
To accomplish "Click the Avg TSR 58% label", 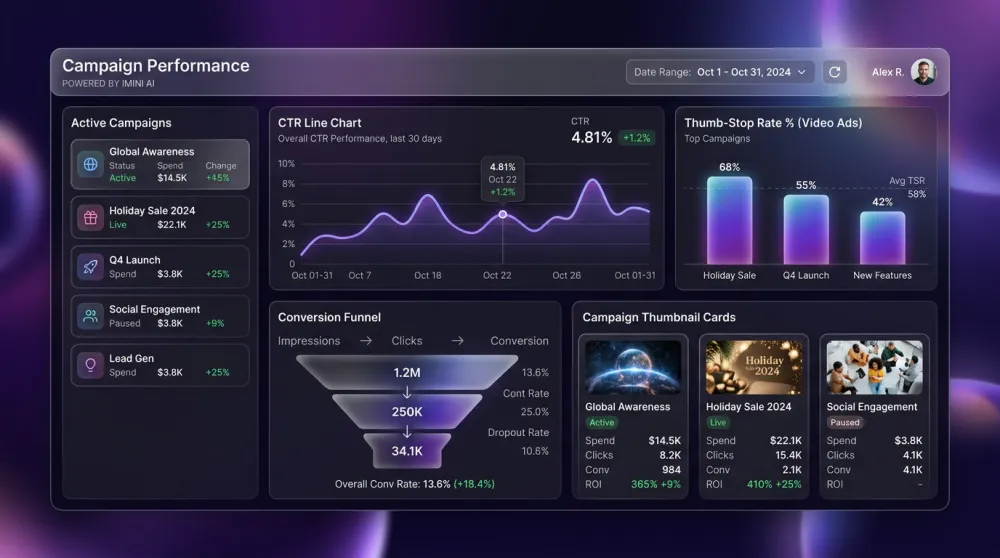I will tap(908, 187).
